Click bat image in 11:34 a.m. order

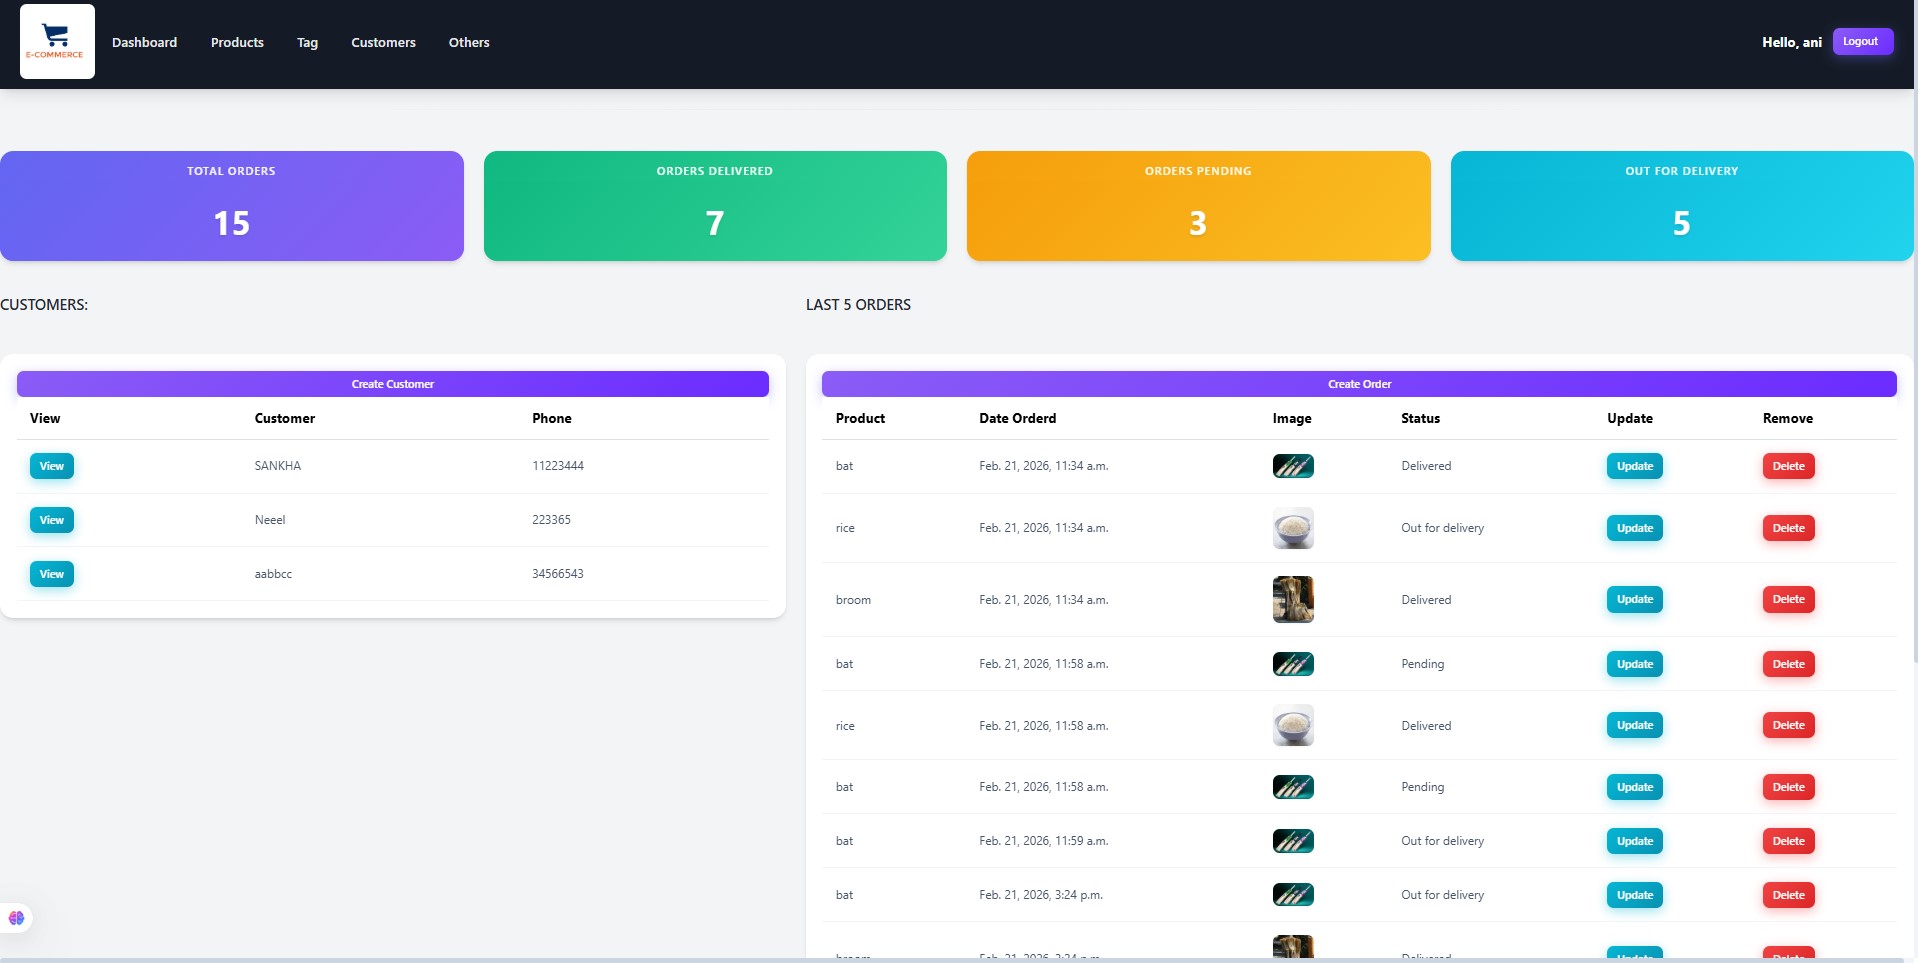1293,466
